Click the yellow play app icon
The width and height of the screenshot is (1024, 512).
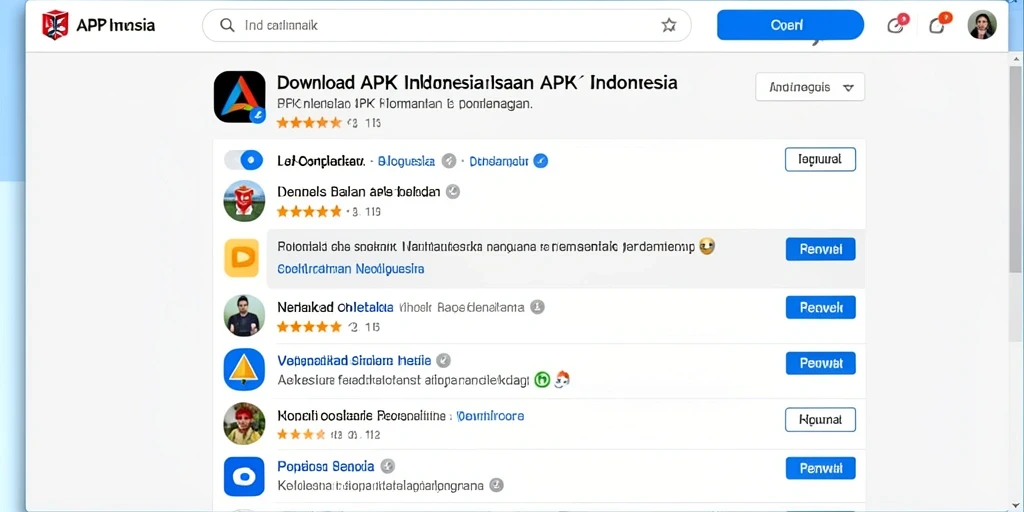pos(242,258)
